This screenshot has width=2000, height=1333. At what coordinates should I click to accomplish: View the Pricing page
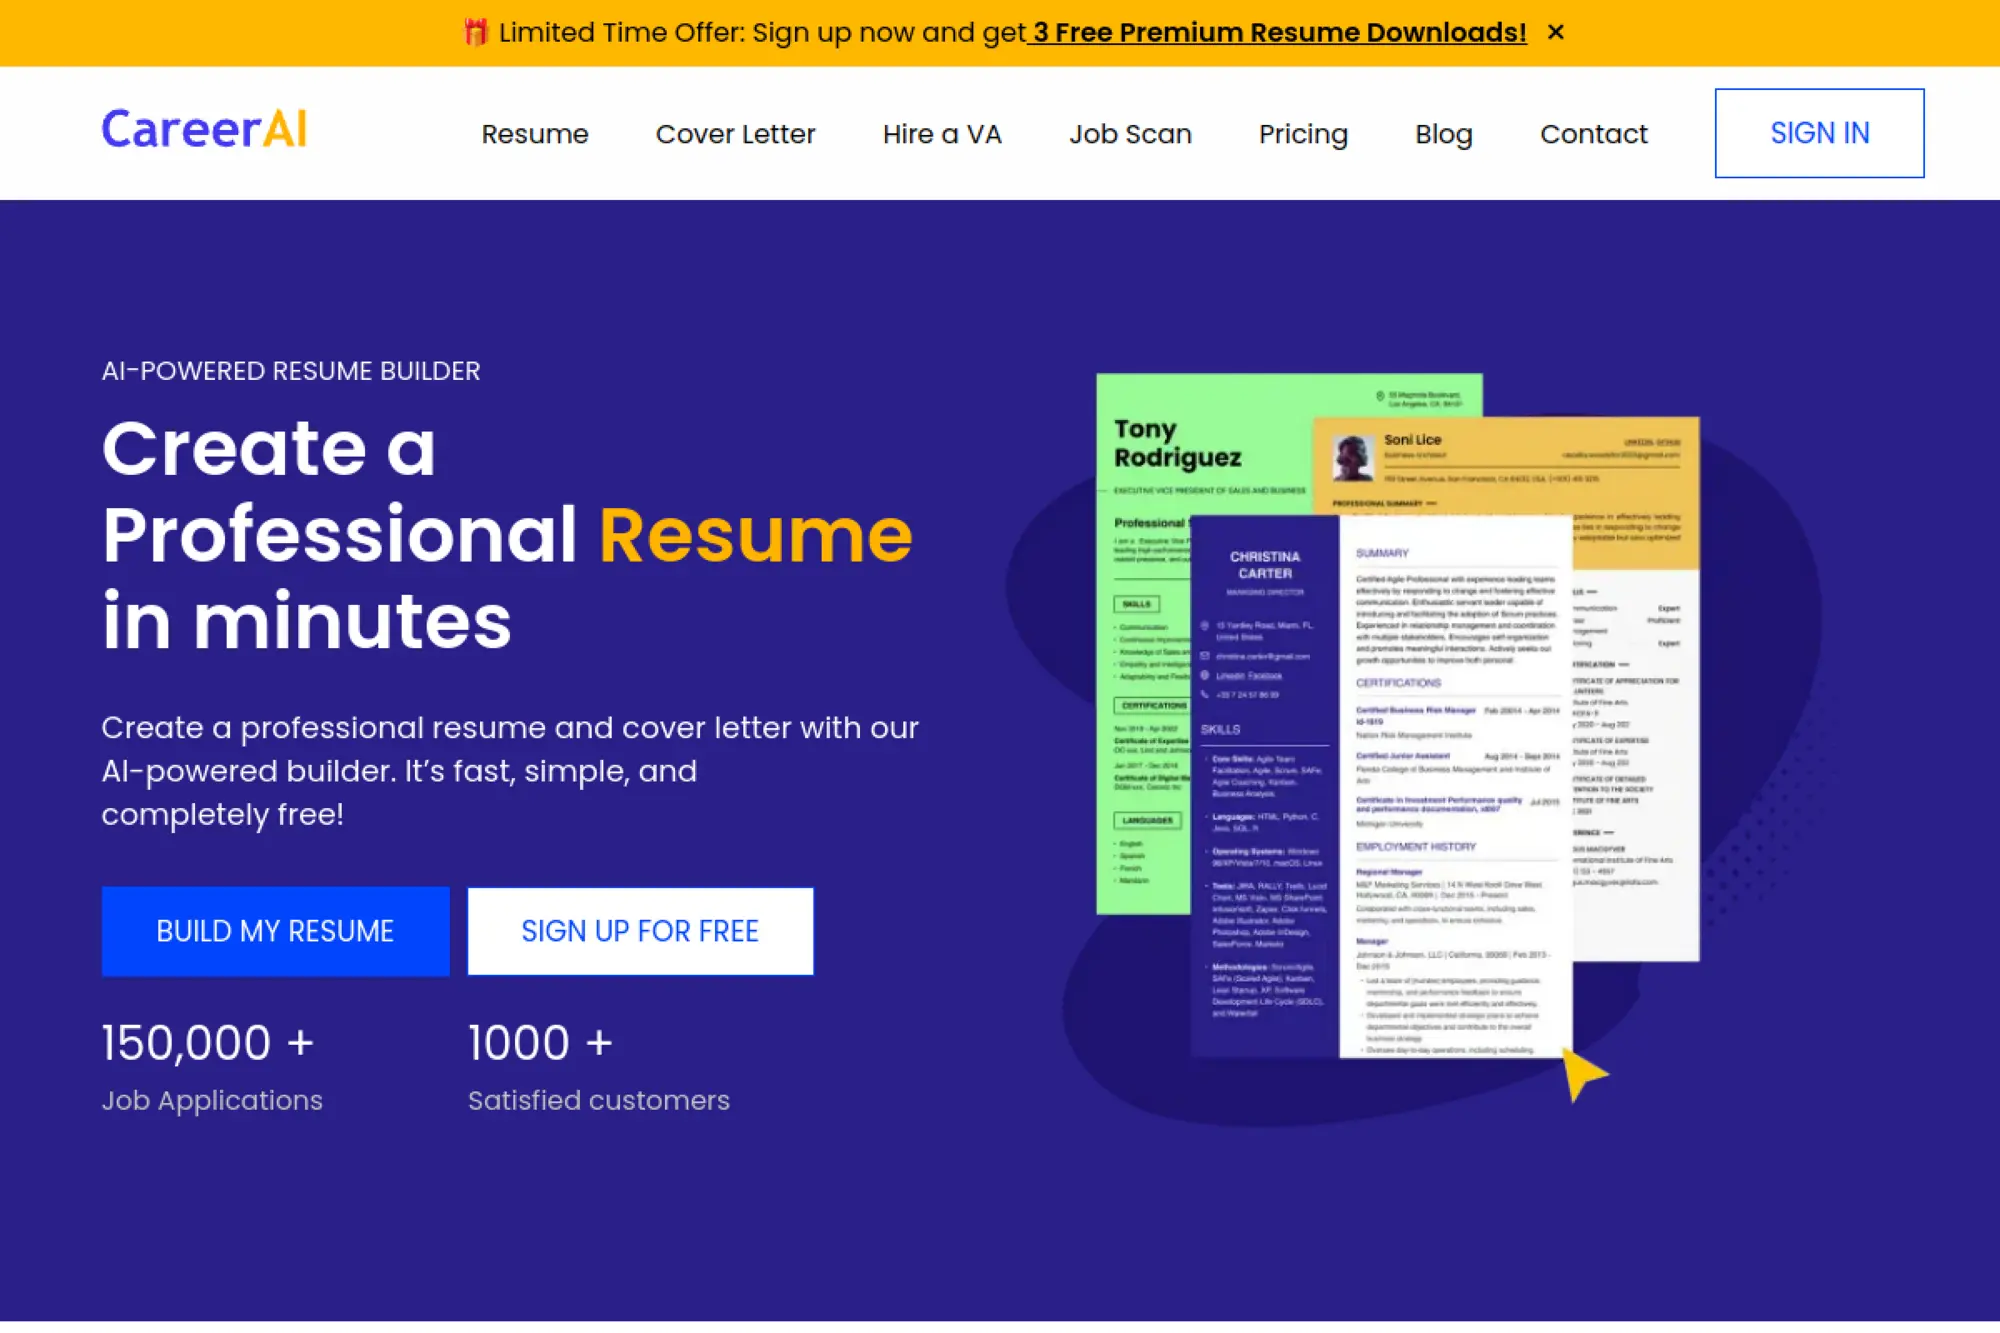1303,133
